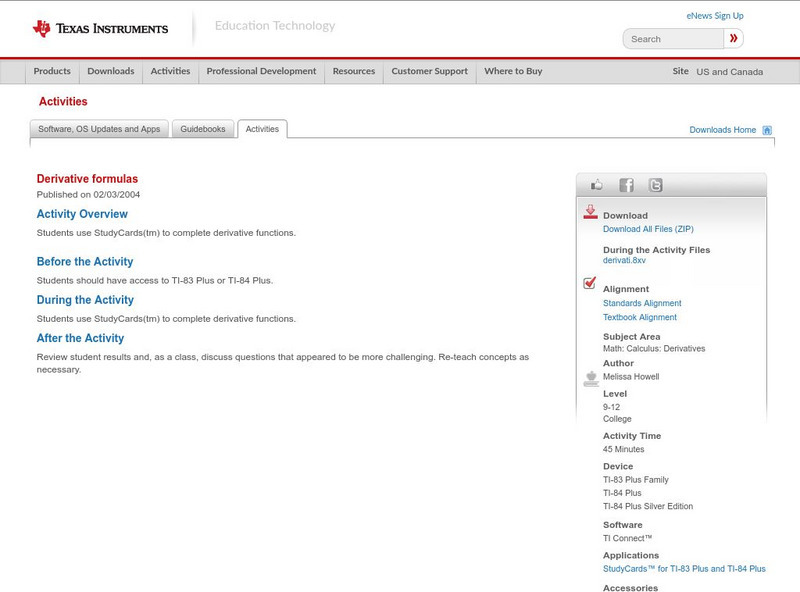Click the red download arrow icon

(x=590, y=212)
